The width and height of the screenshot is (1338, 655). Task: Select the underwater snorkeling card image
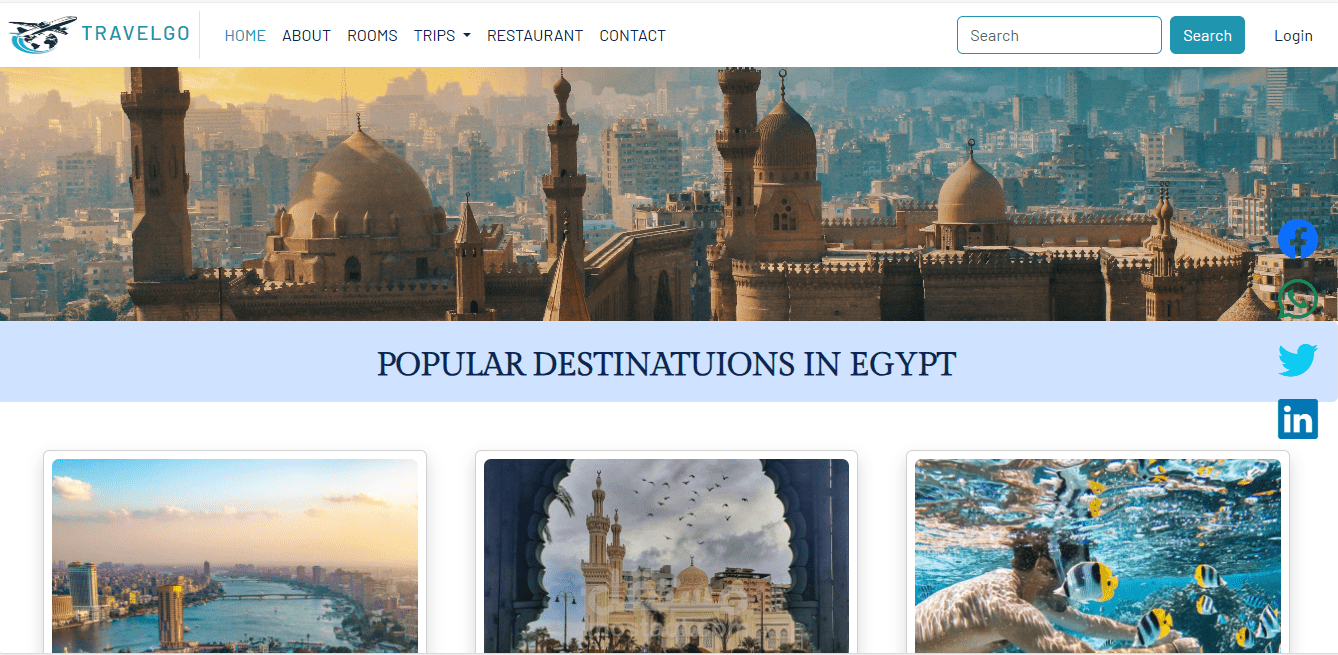point(1098,556)
